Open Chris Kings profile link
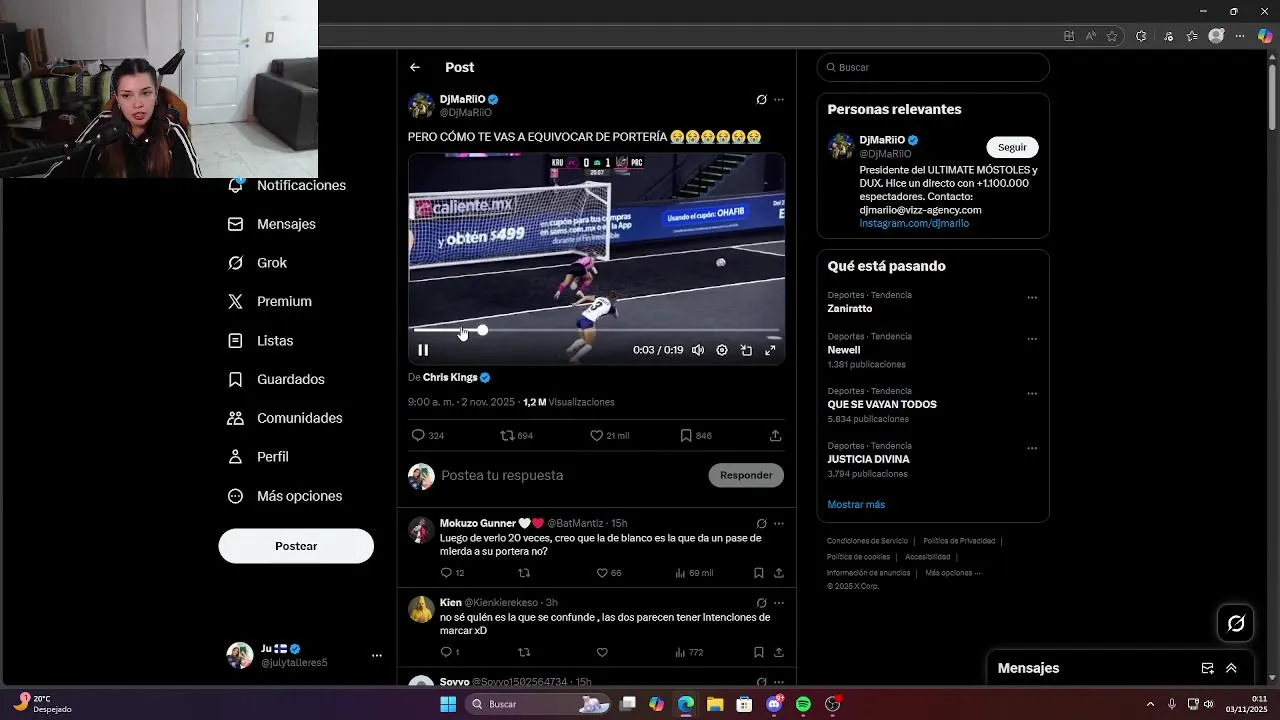The image size is (1280, 720). pos(450,378)
